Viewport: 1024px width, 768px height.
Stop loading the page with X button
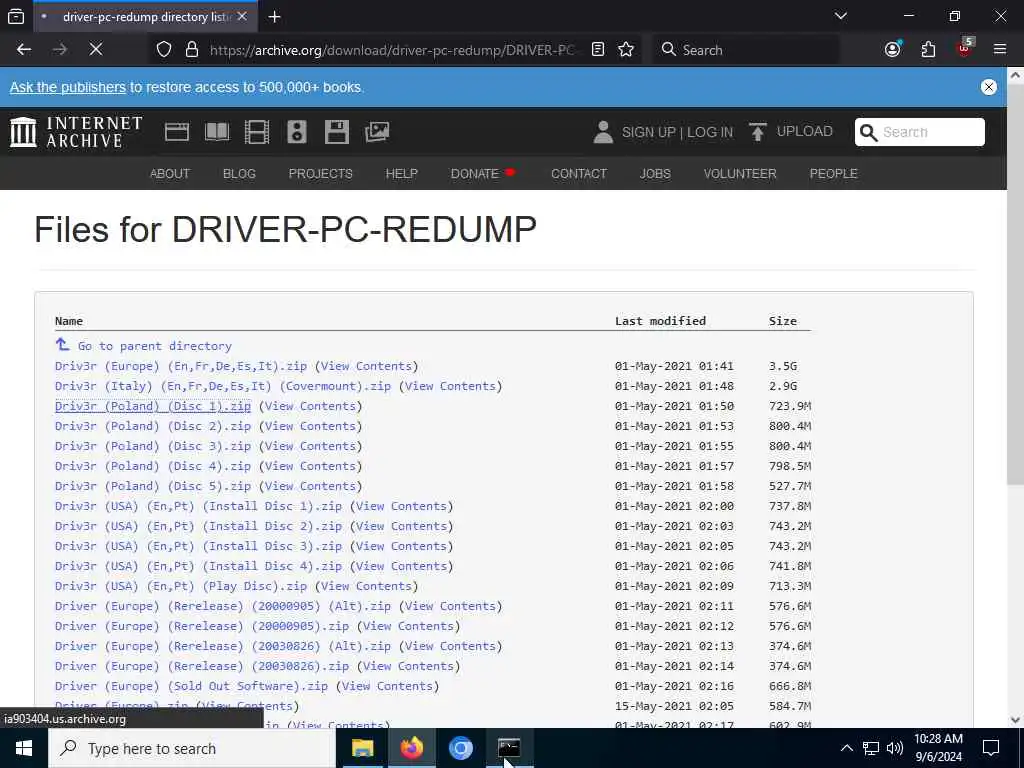tap(96, 50)
